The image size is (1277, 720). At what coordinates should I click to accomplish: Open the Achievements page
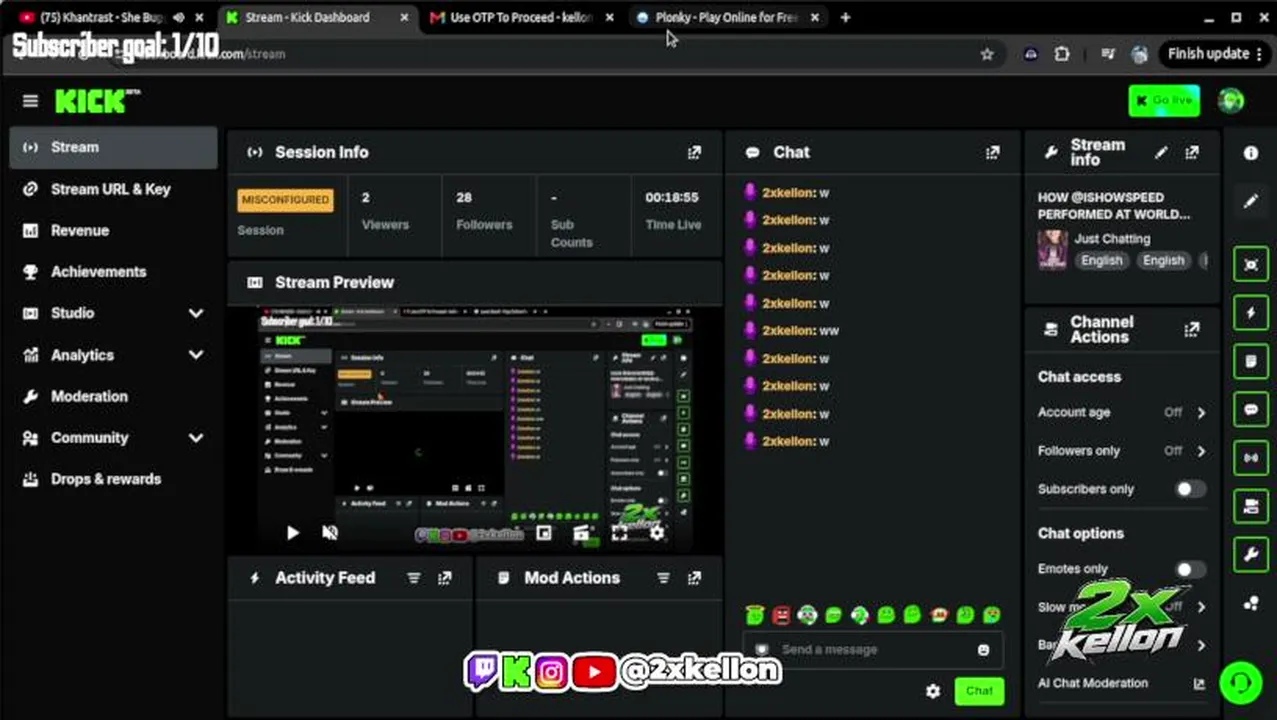[x=115, y=272]
